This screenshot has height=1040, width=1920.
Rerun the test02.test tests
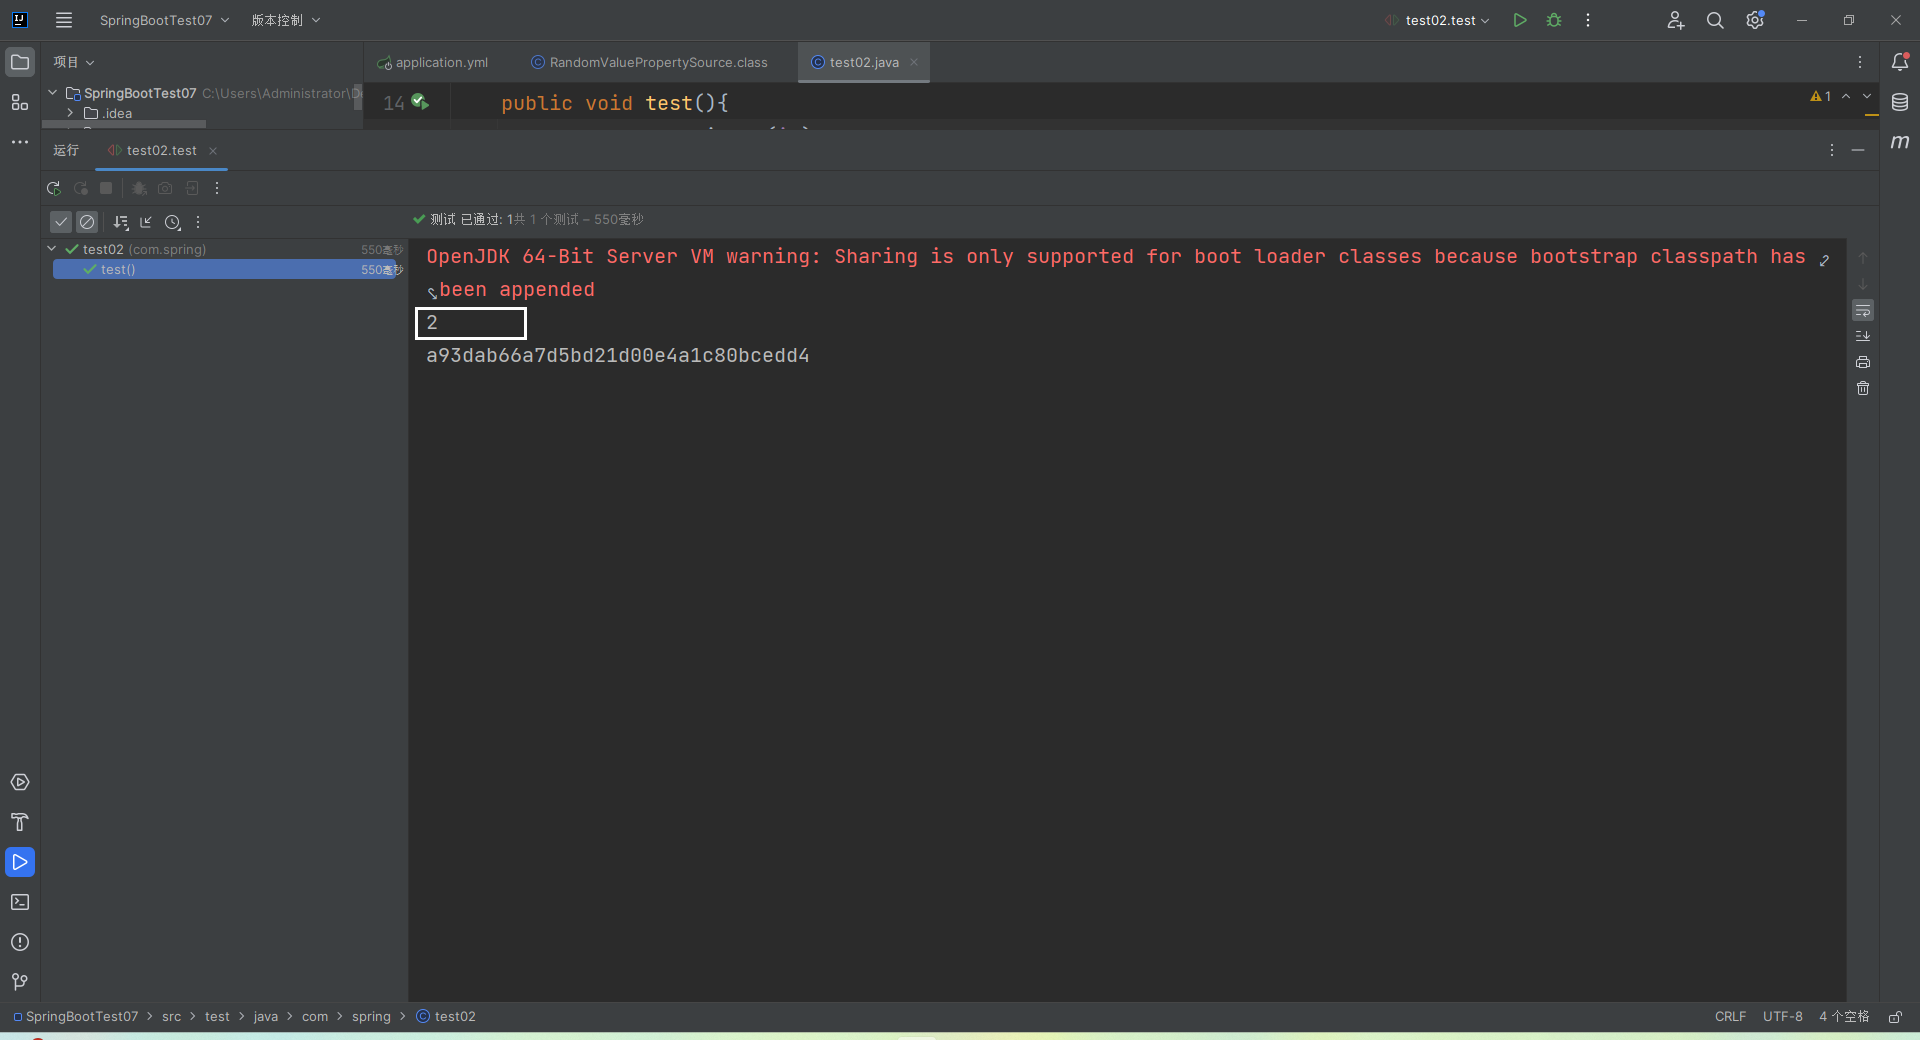click(x=54, y=188)
